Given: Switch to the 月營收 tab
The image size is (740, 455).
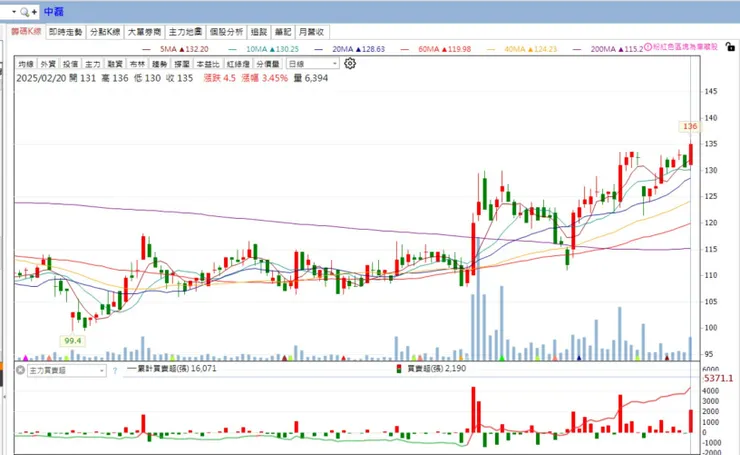Looking at the screenshot, I should click(311, 32).
